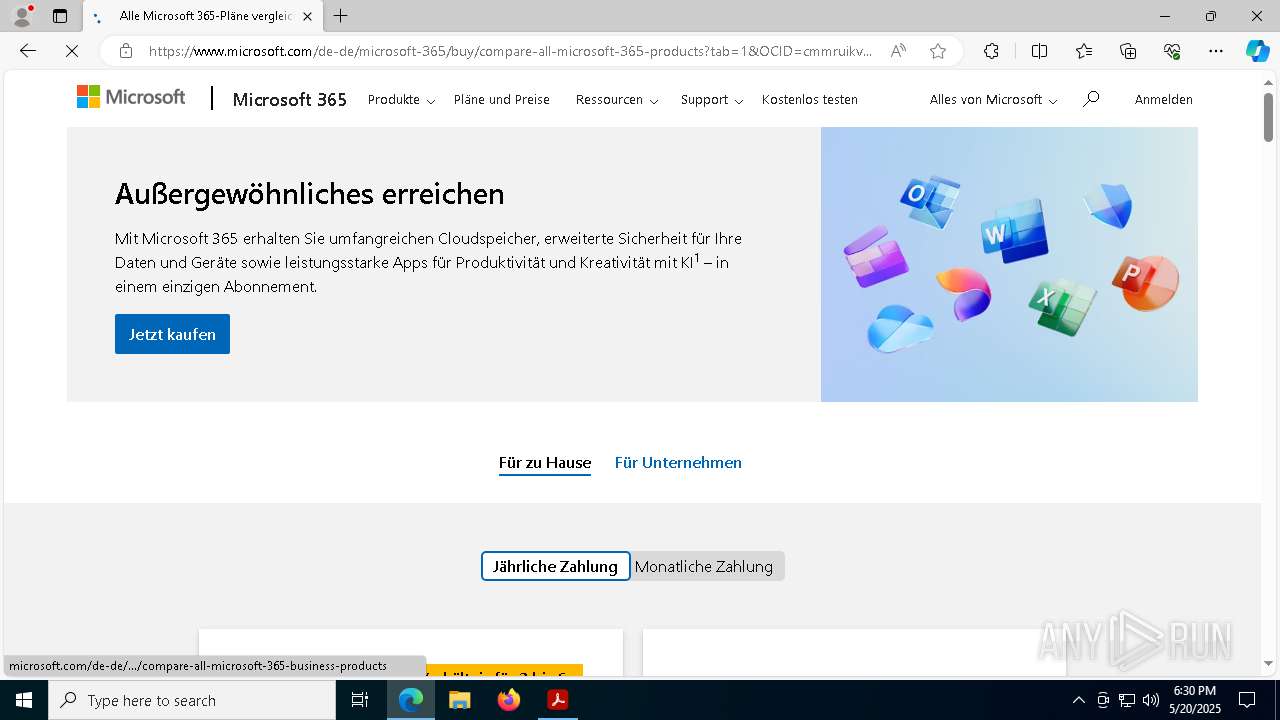Open the Windows Start menu
The image size is (1280, 720).
point(24,700)
